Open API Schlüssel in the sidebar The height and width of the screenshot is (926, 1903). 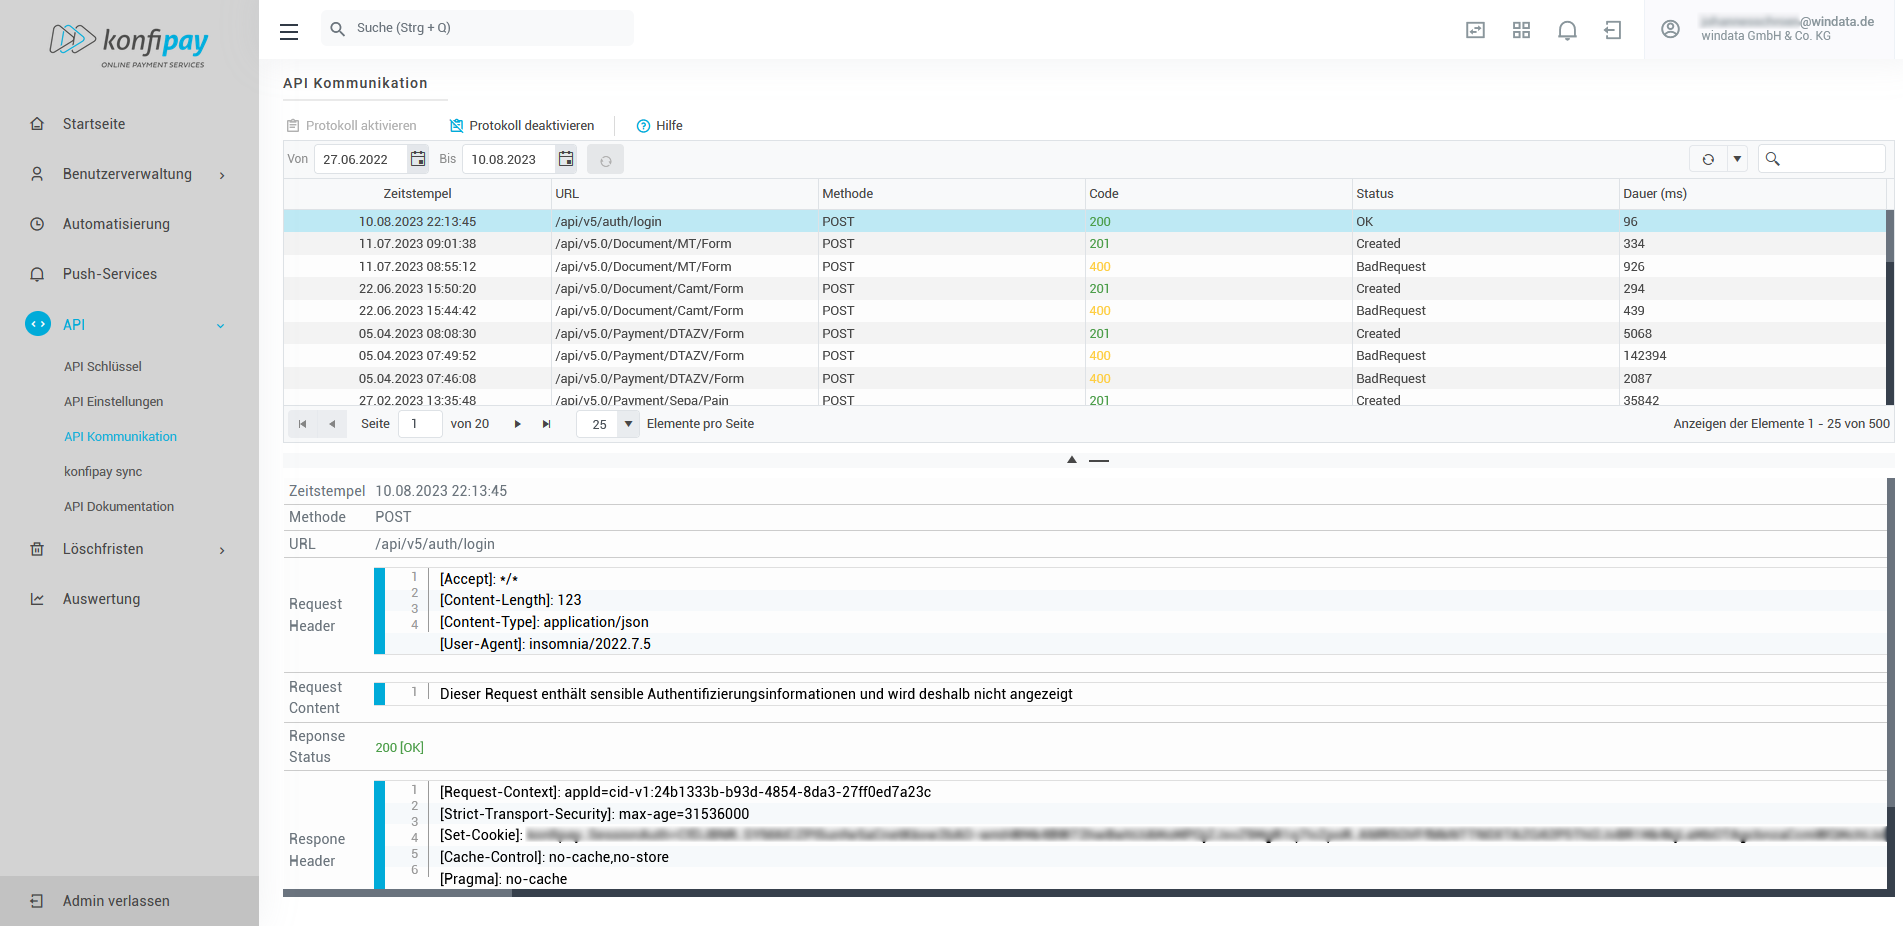point(103,367)
